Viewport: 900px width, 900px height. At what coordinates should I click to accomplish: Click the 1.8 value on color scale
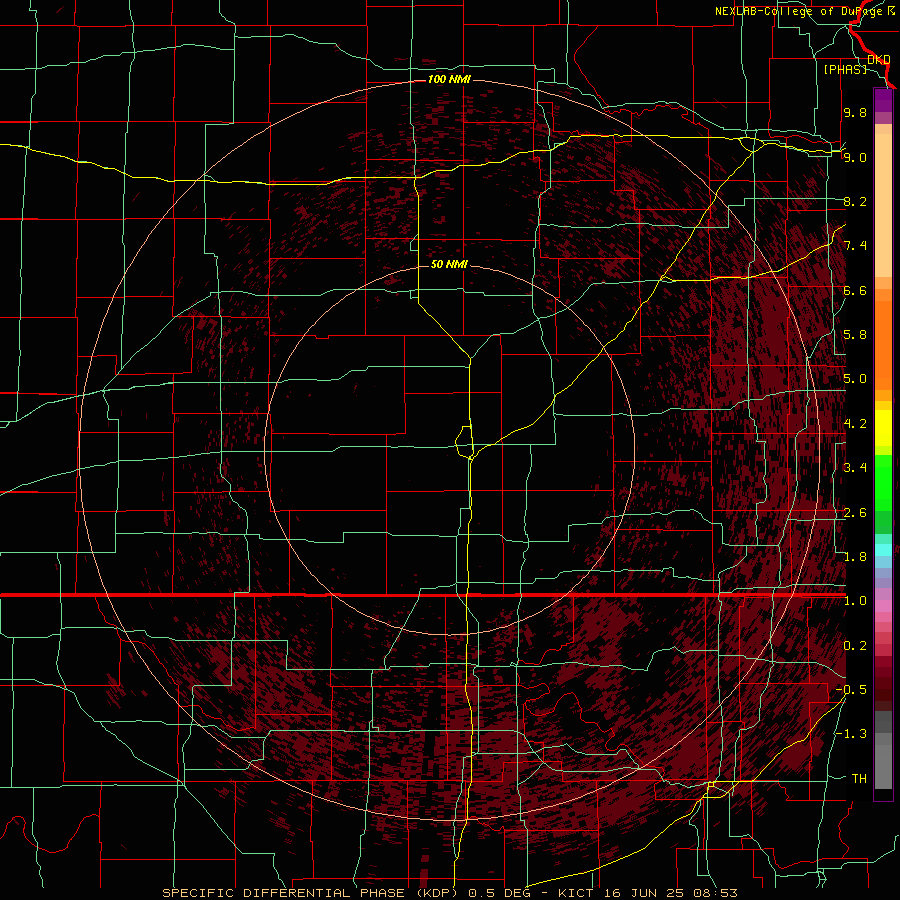855,557
